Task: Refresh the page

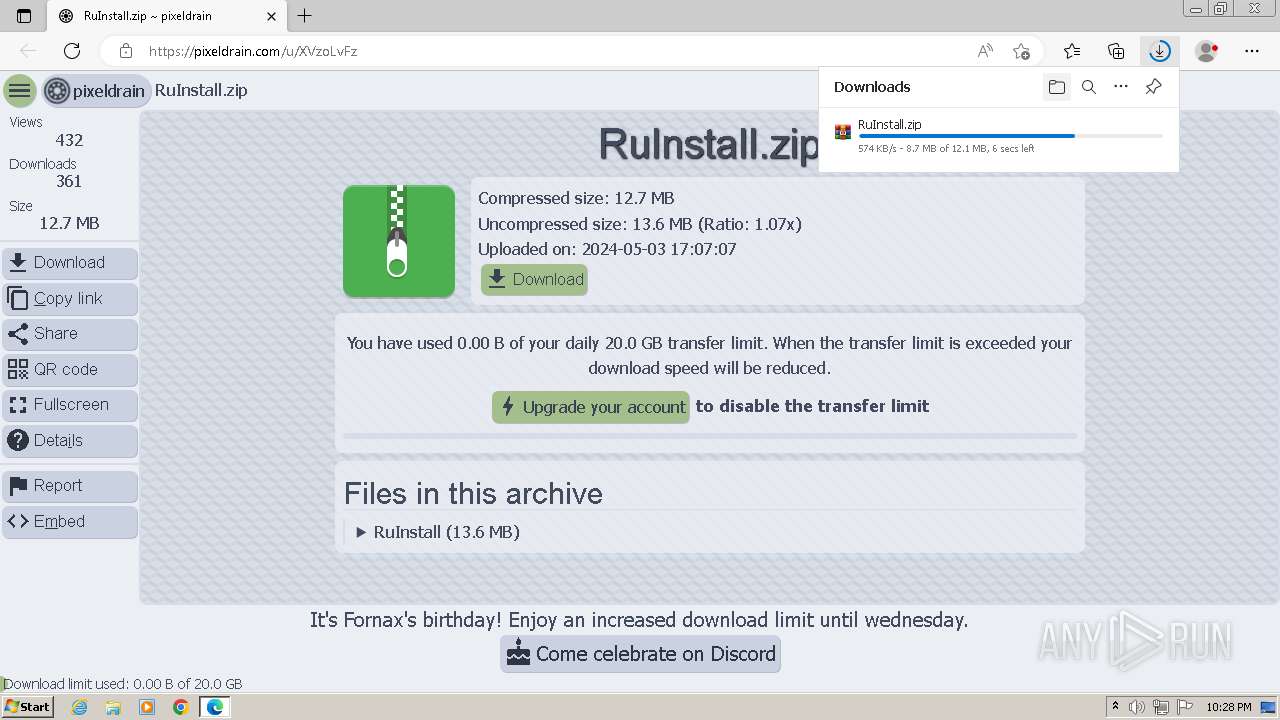Action: click(x=72, y=51)
